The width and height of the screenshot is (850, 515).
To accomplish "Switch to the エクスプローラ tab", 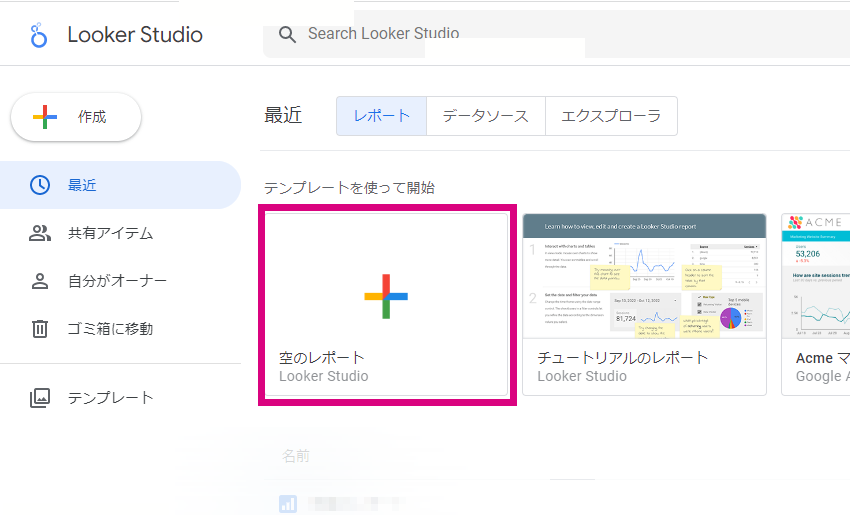I will click(x=611, y=116).
